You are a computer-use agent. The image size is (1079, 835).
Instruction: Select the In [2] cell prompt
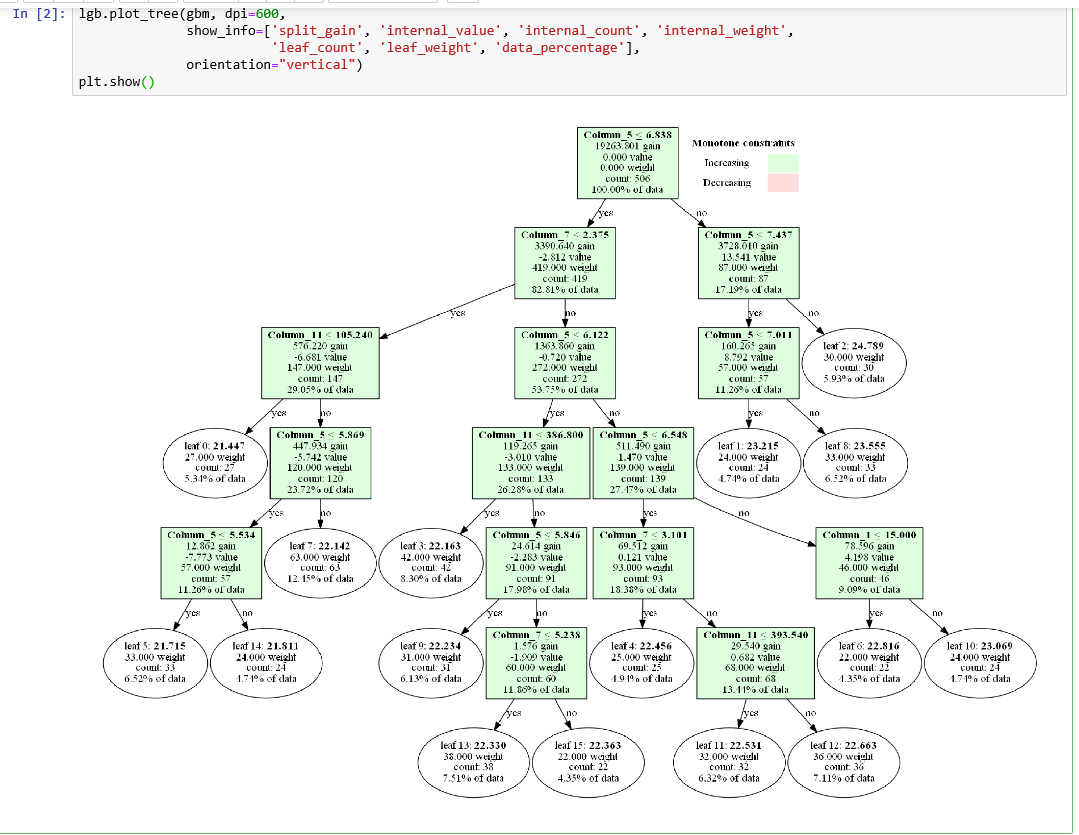click(x=39, y=14)
